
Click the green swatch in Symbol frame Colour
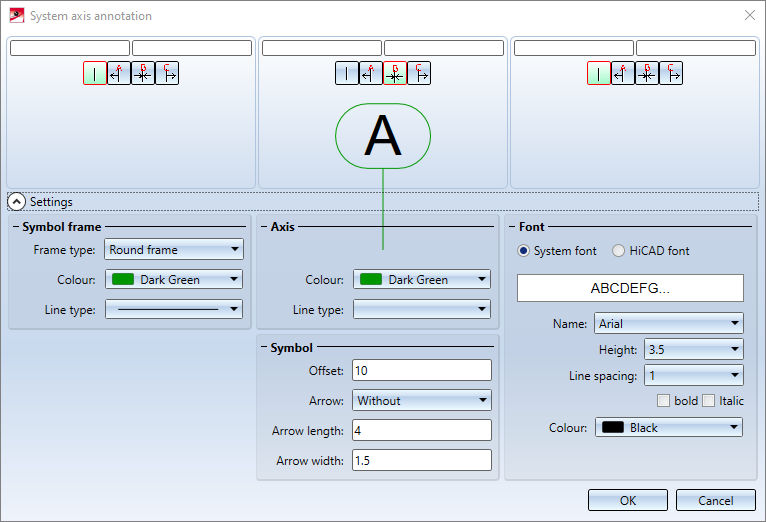click(123, 279)
